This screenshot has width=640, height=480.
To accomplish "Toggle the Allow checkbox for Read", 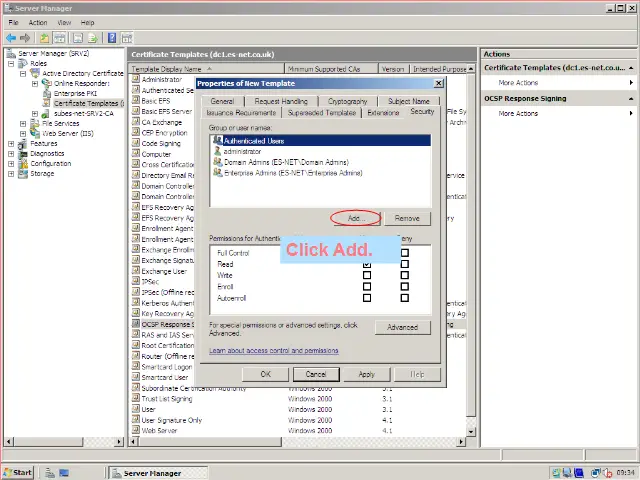I will [x=367, y=264].
